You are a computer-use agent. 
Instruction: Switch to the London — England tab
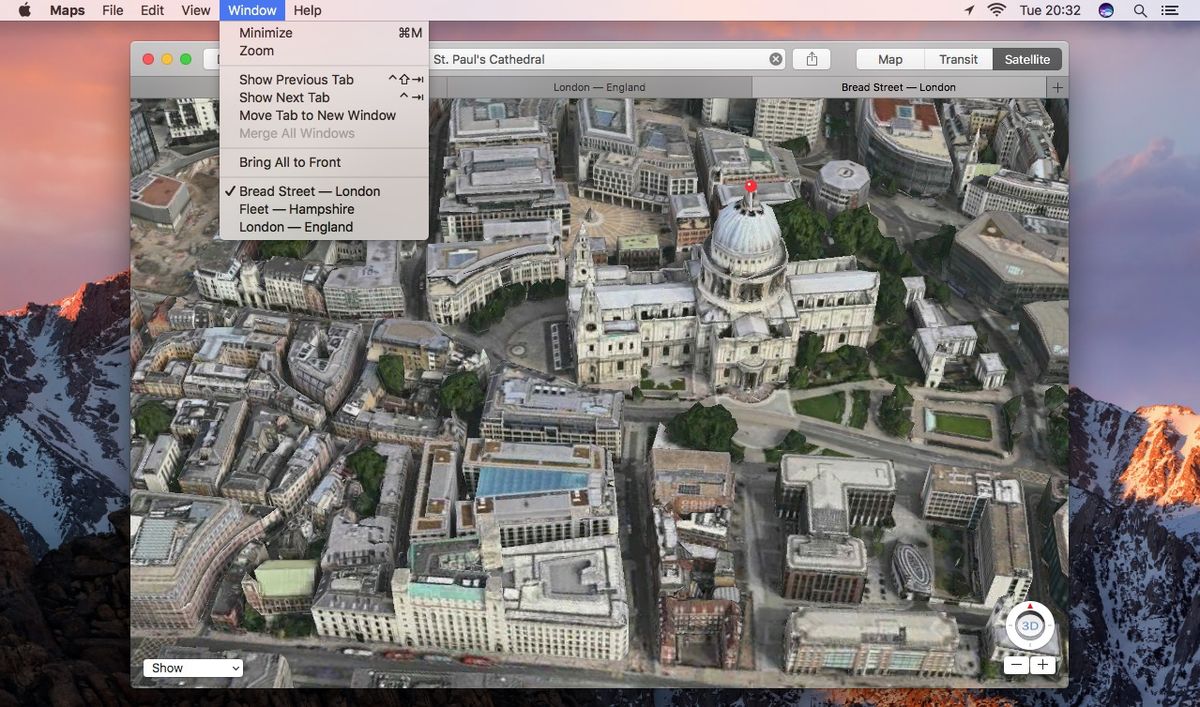pyautogui.click(x=599, y=88)
